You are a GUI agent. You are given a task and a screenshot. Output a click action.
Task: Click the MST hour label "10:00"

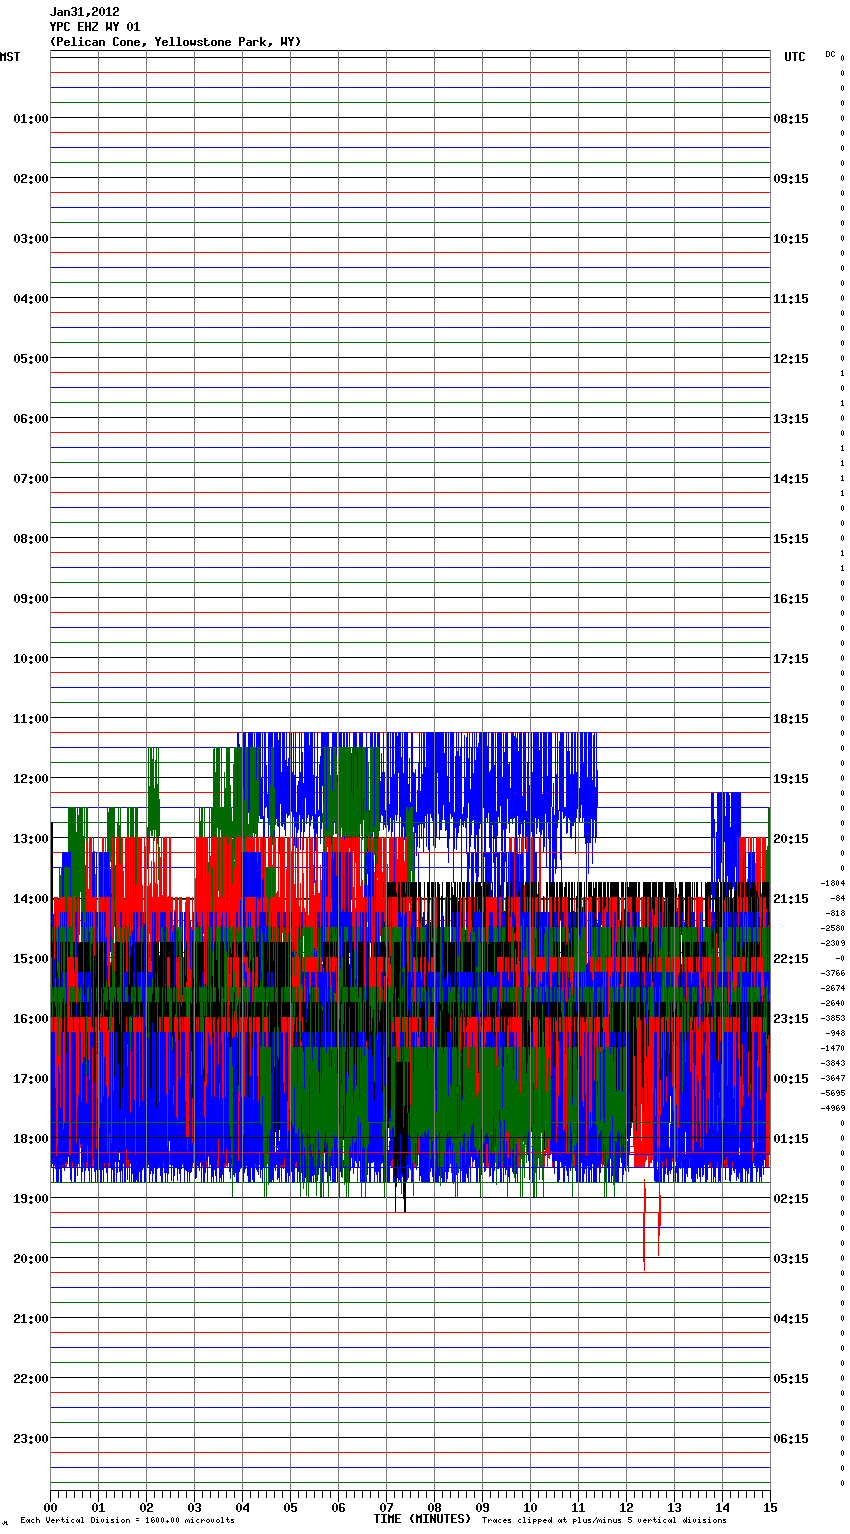pos(31,659)
